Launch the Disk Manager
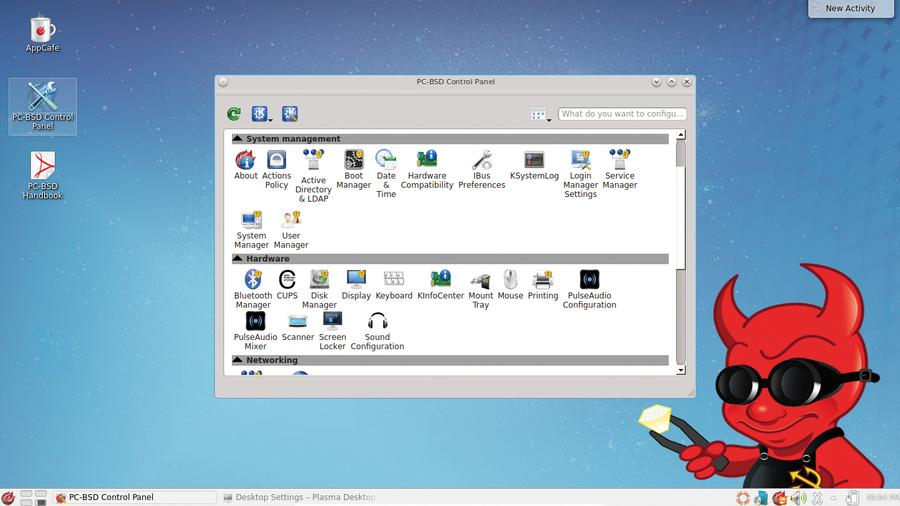The image size is (900, 506). click(x=319, y=289)
